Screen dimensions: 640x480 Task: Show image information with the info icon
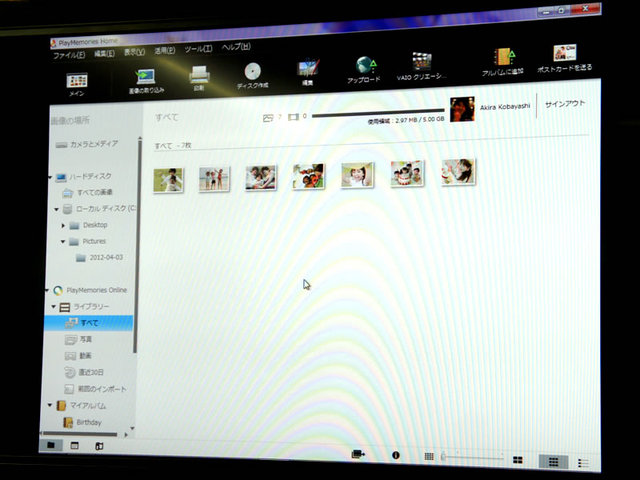tap(396, 455)
